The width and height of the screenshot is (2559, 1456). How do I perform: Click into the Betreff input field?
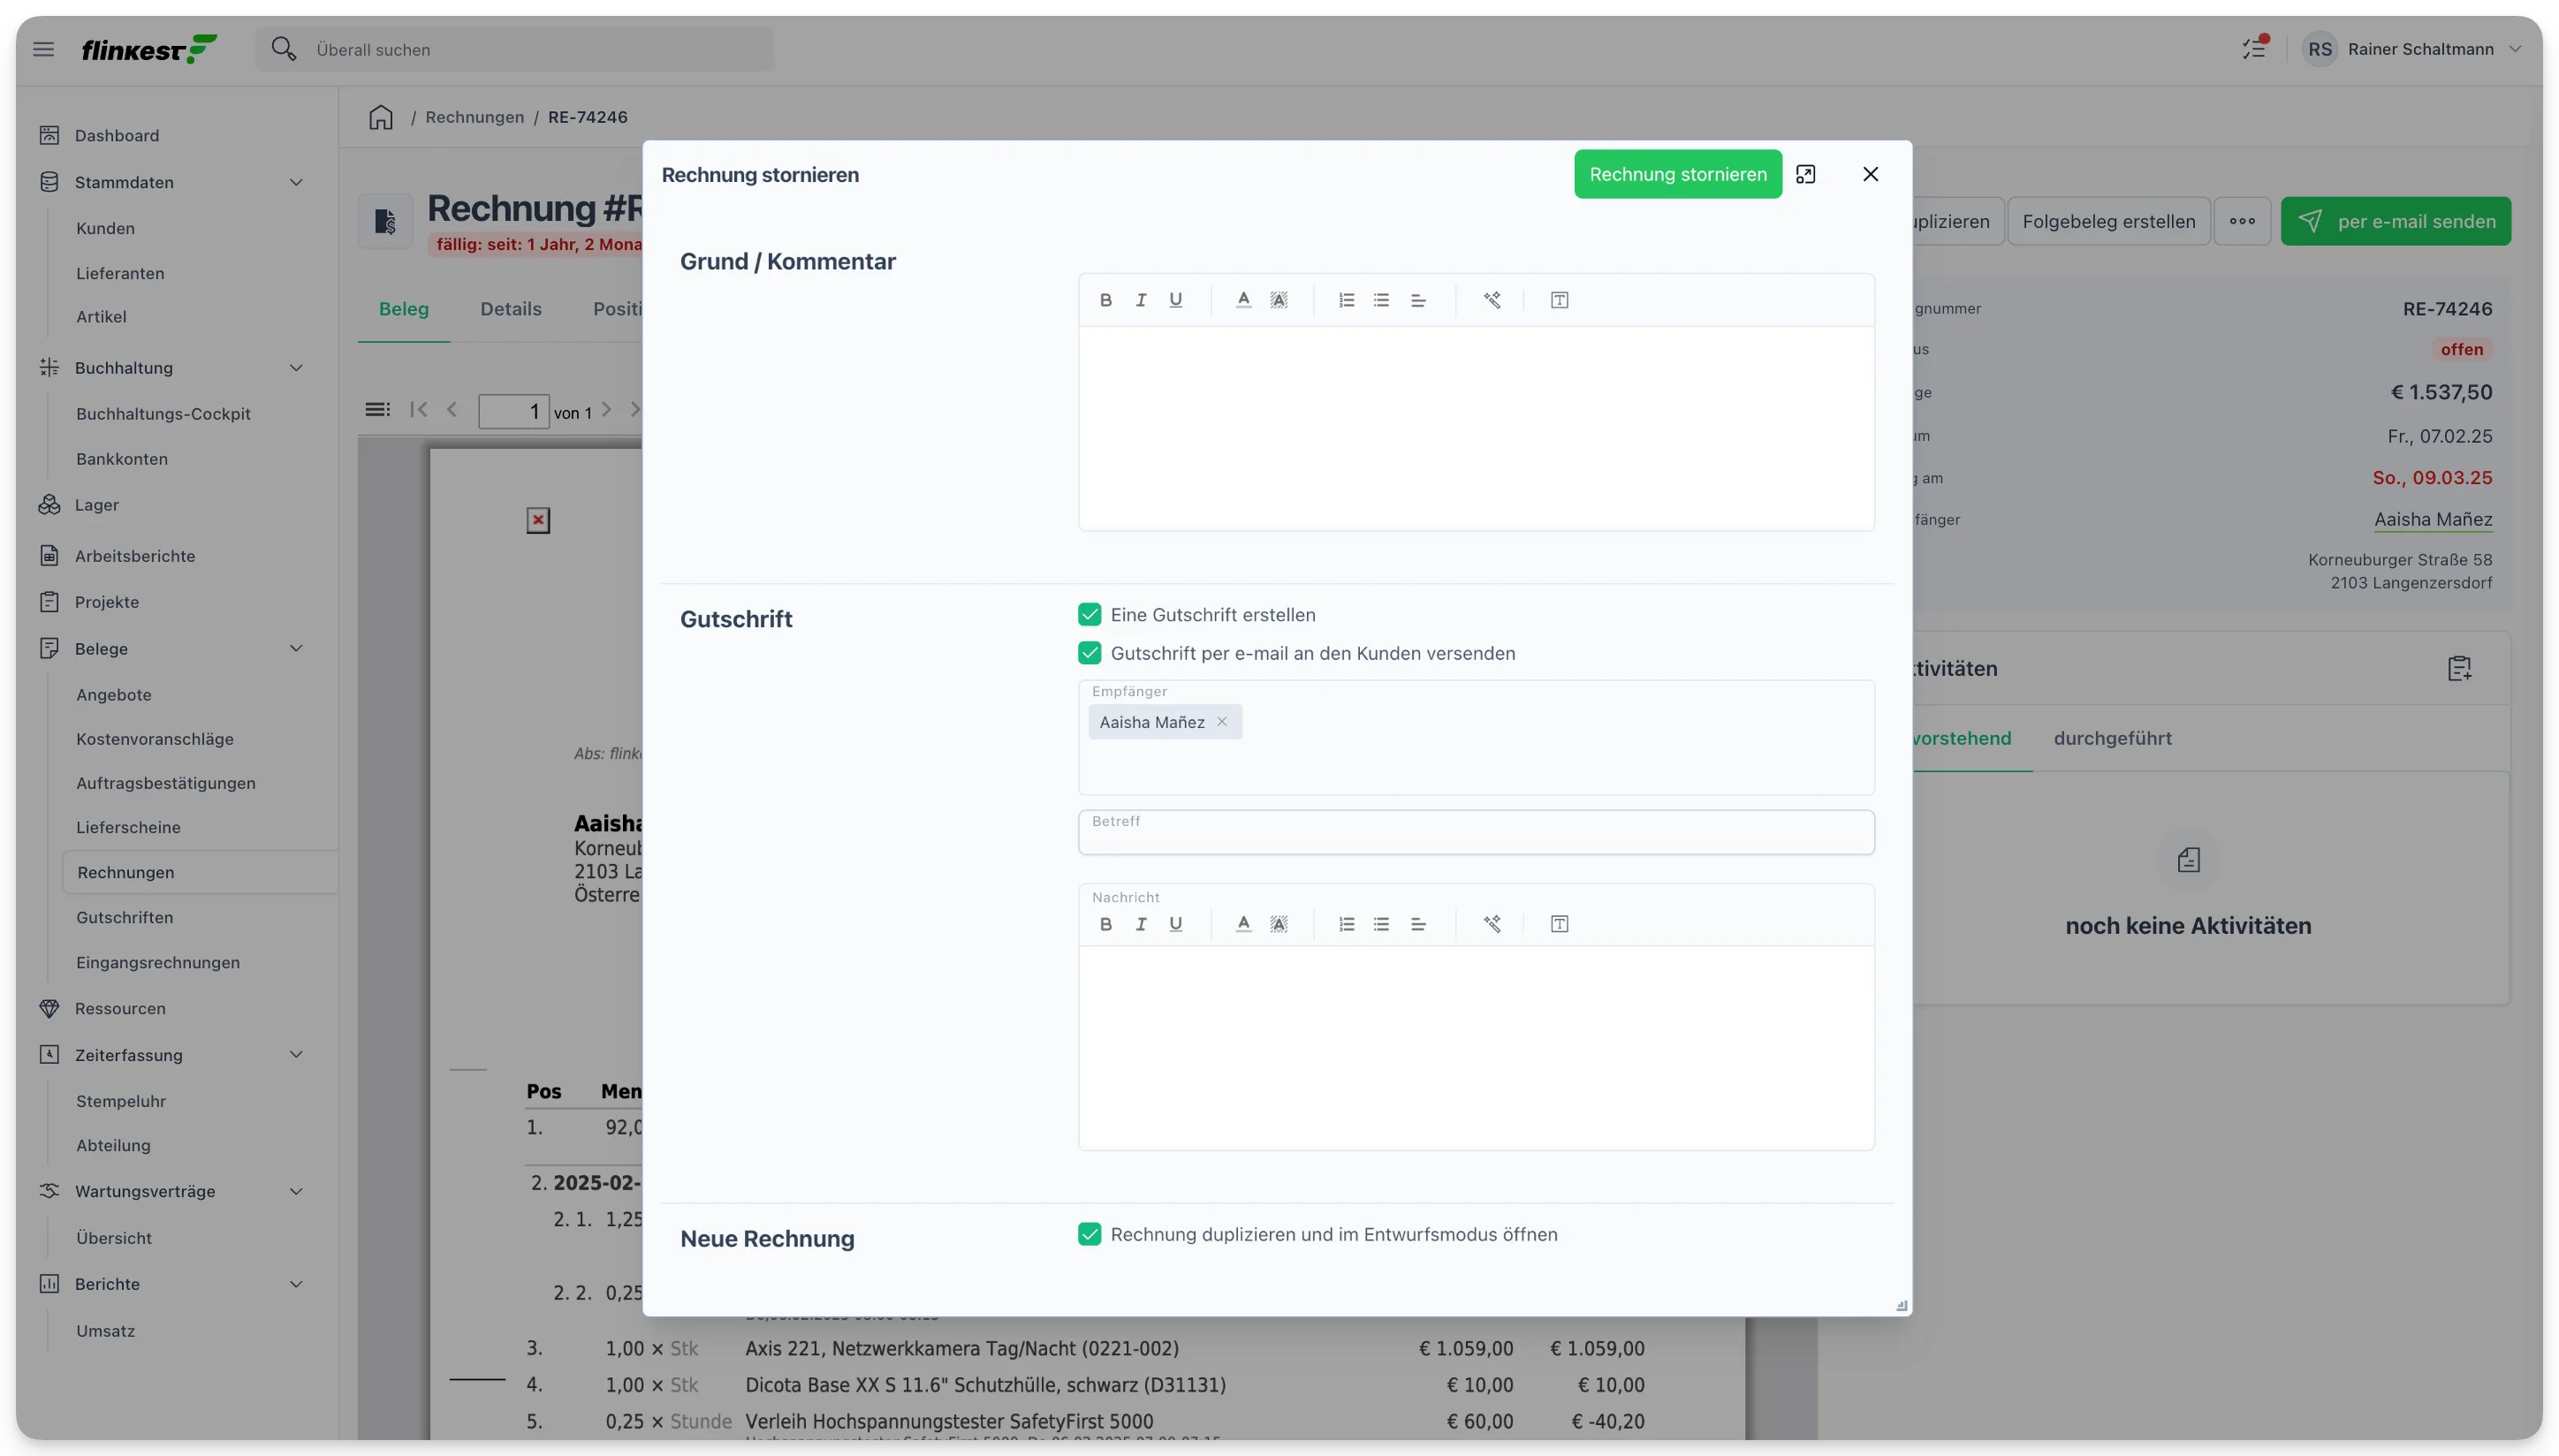coord(1475,832)
